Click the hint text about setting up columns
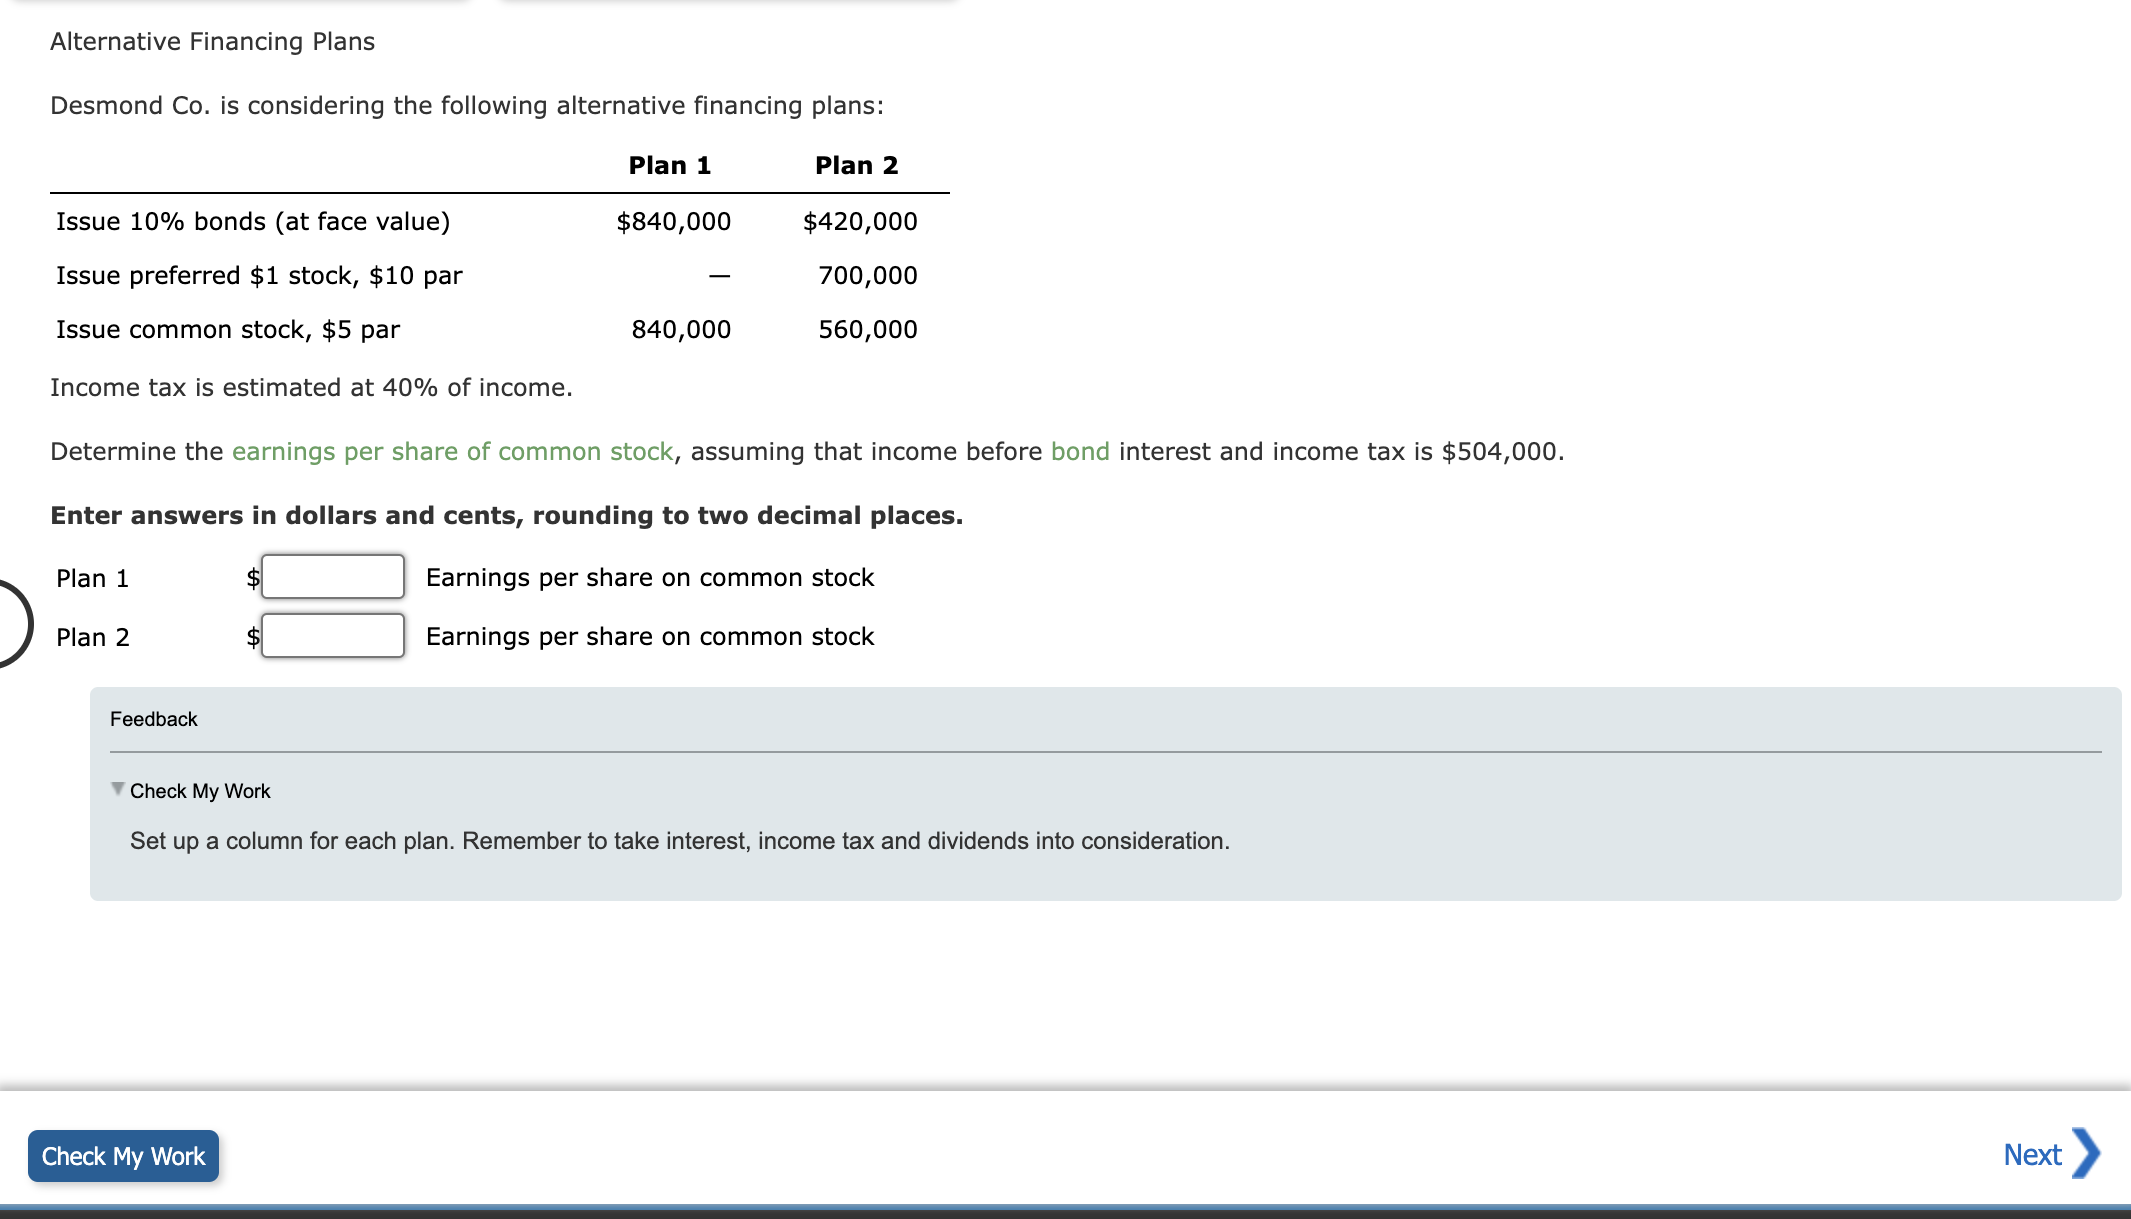This screenshot has width=2131, height=1219. 678,841
